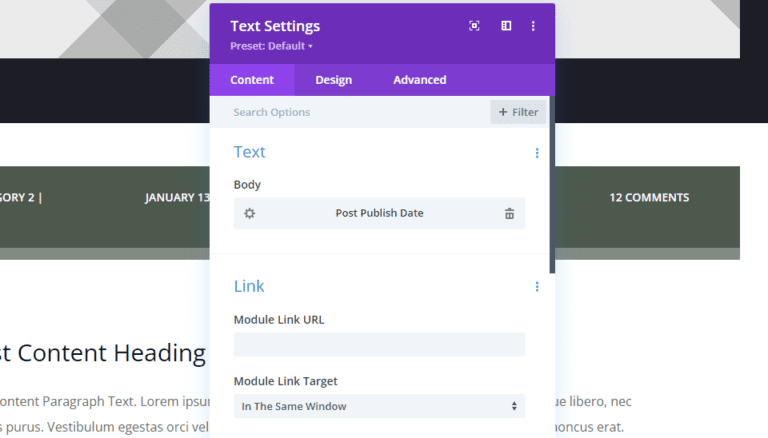Click the expand modal fullscreen icon
This screenshot has width=768, height=438.
tap(474, 26)
